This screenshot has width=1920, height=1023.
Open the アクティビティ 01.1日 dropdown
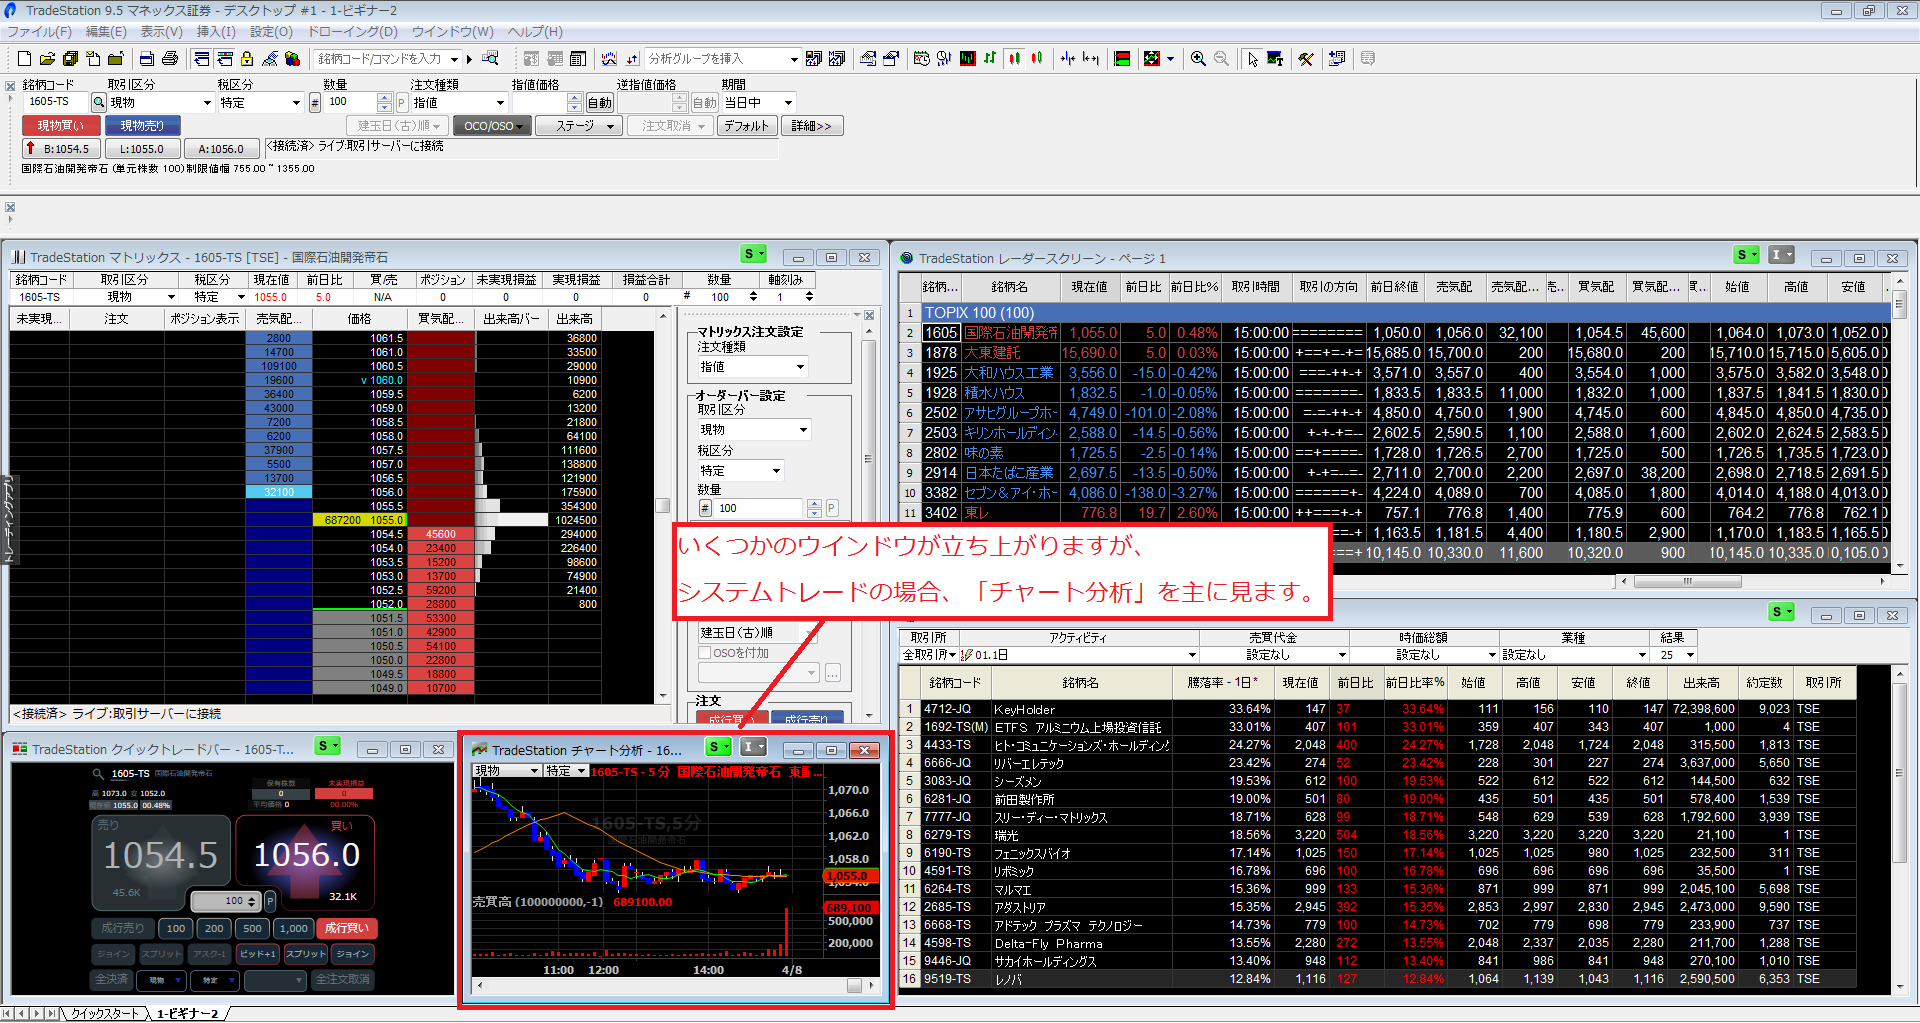(1078, 655)
